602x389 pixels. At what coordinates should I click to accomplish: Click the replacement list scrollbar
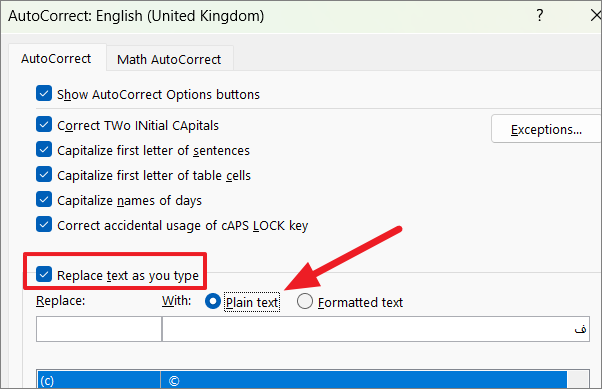(578, 380)
